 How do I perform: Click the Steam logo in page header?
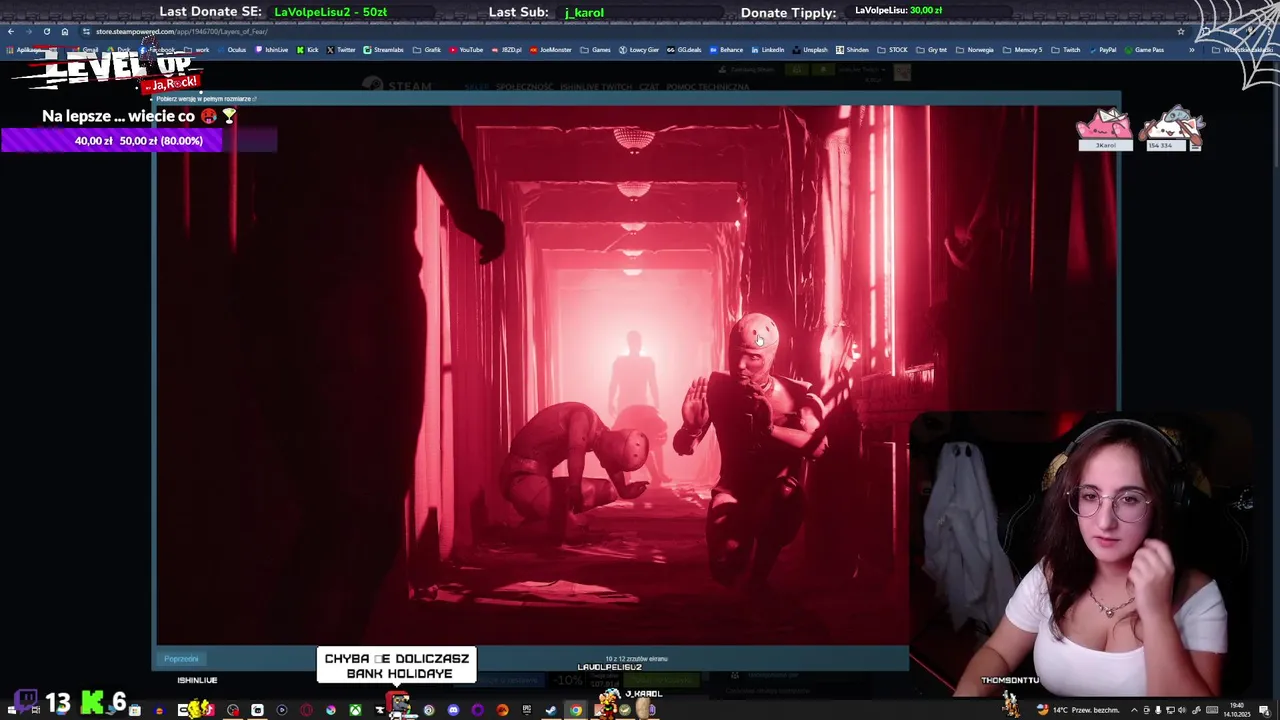[x=398, y=86]
